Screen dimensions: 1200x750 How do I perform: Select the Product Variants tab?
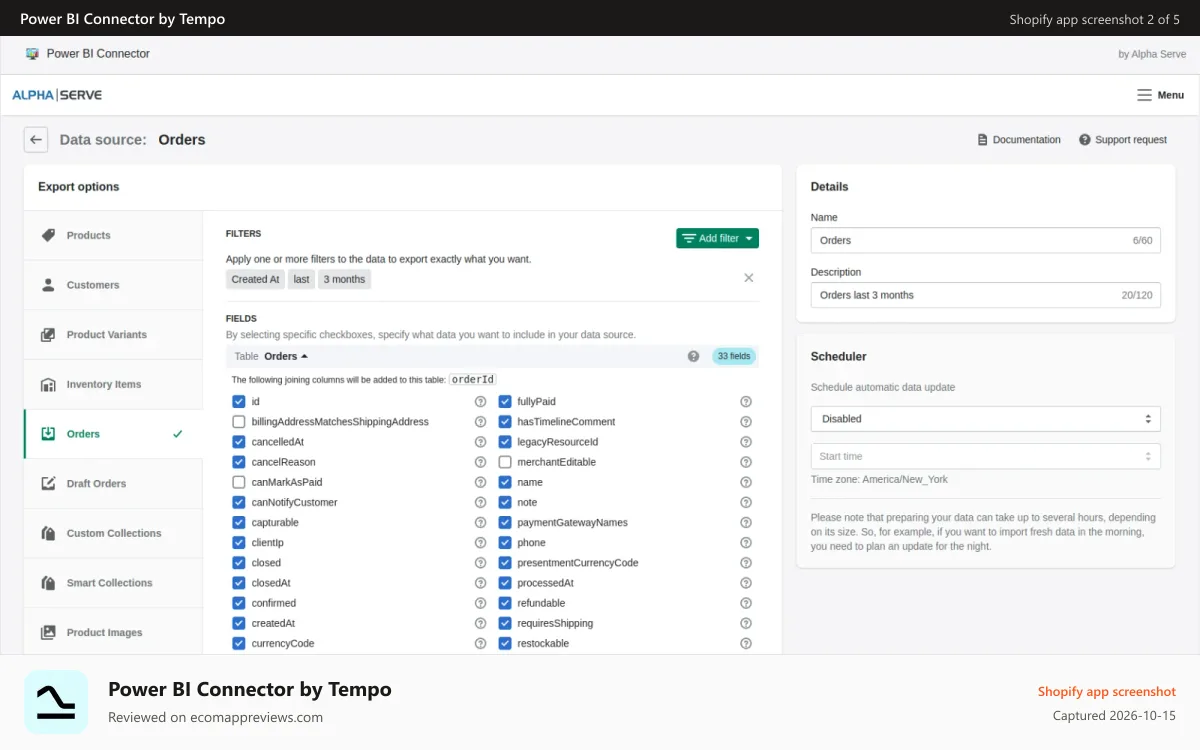tap(113, 335)
